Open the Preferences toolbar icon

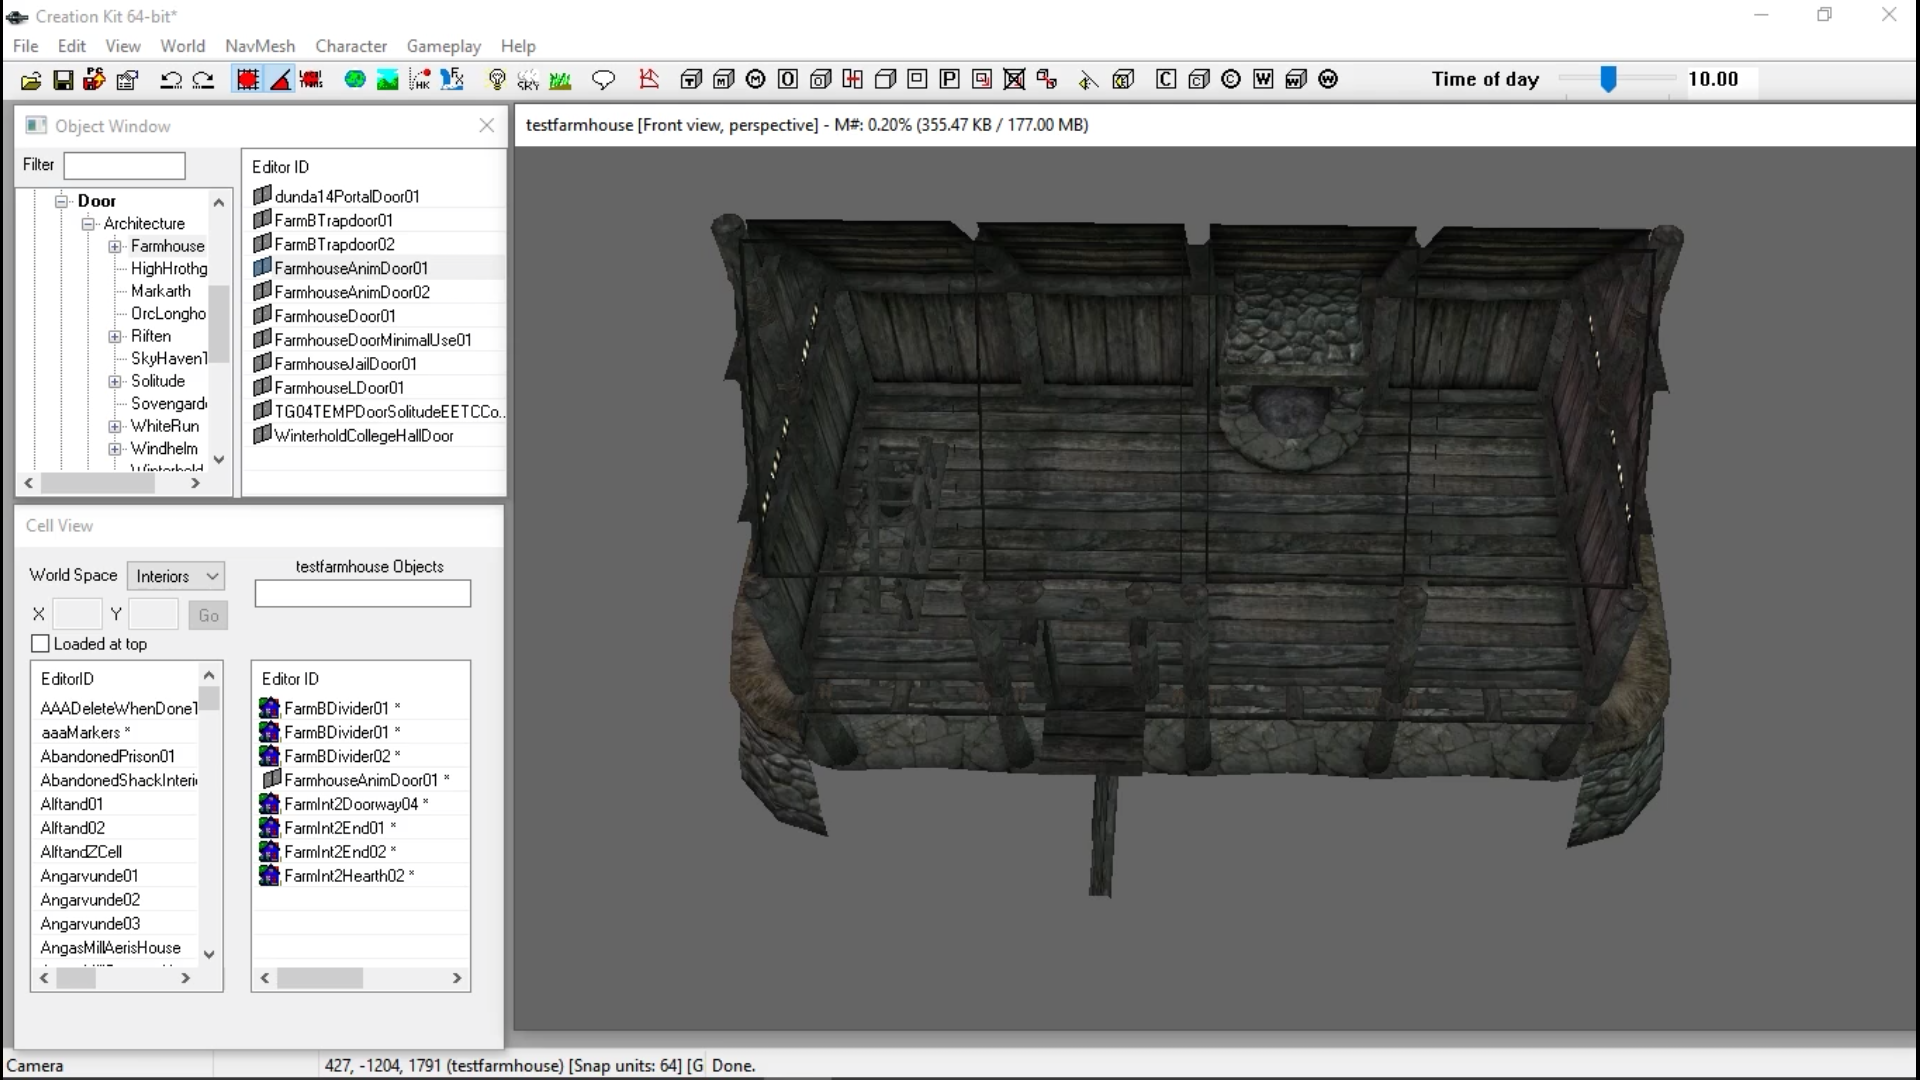pyautogui.click(x=127, y=80)
